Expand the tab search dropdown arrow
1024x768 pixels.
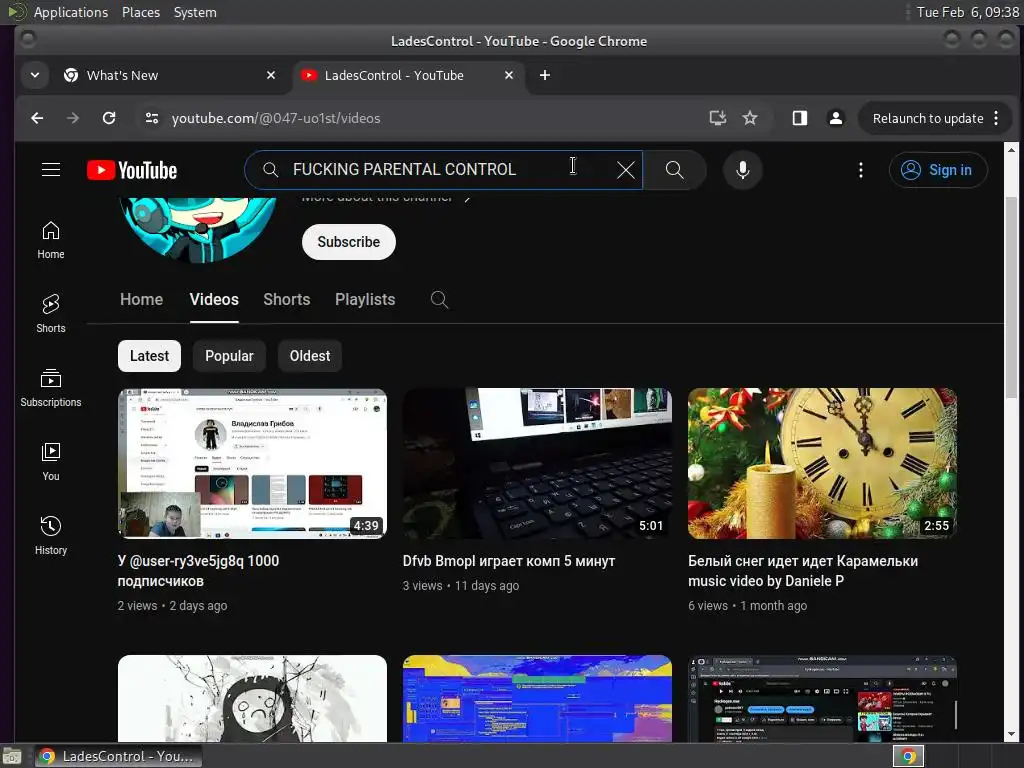click(35, 75)
